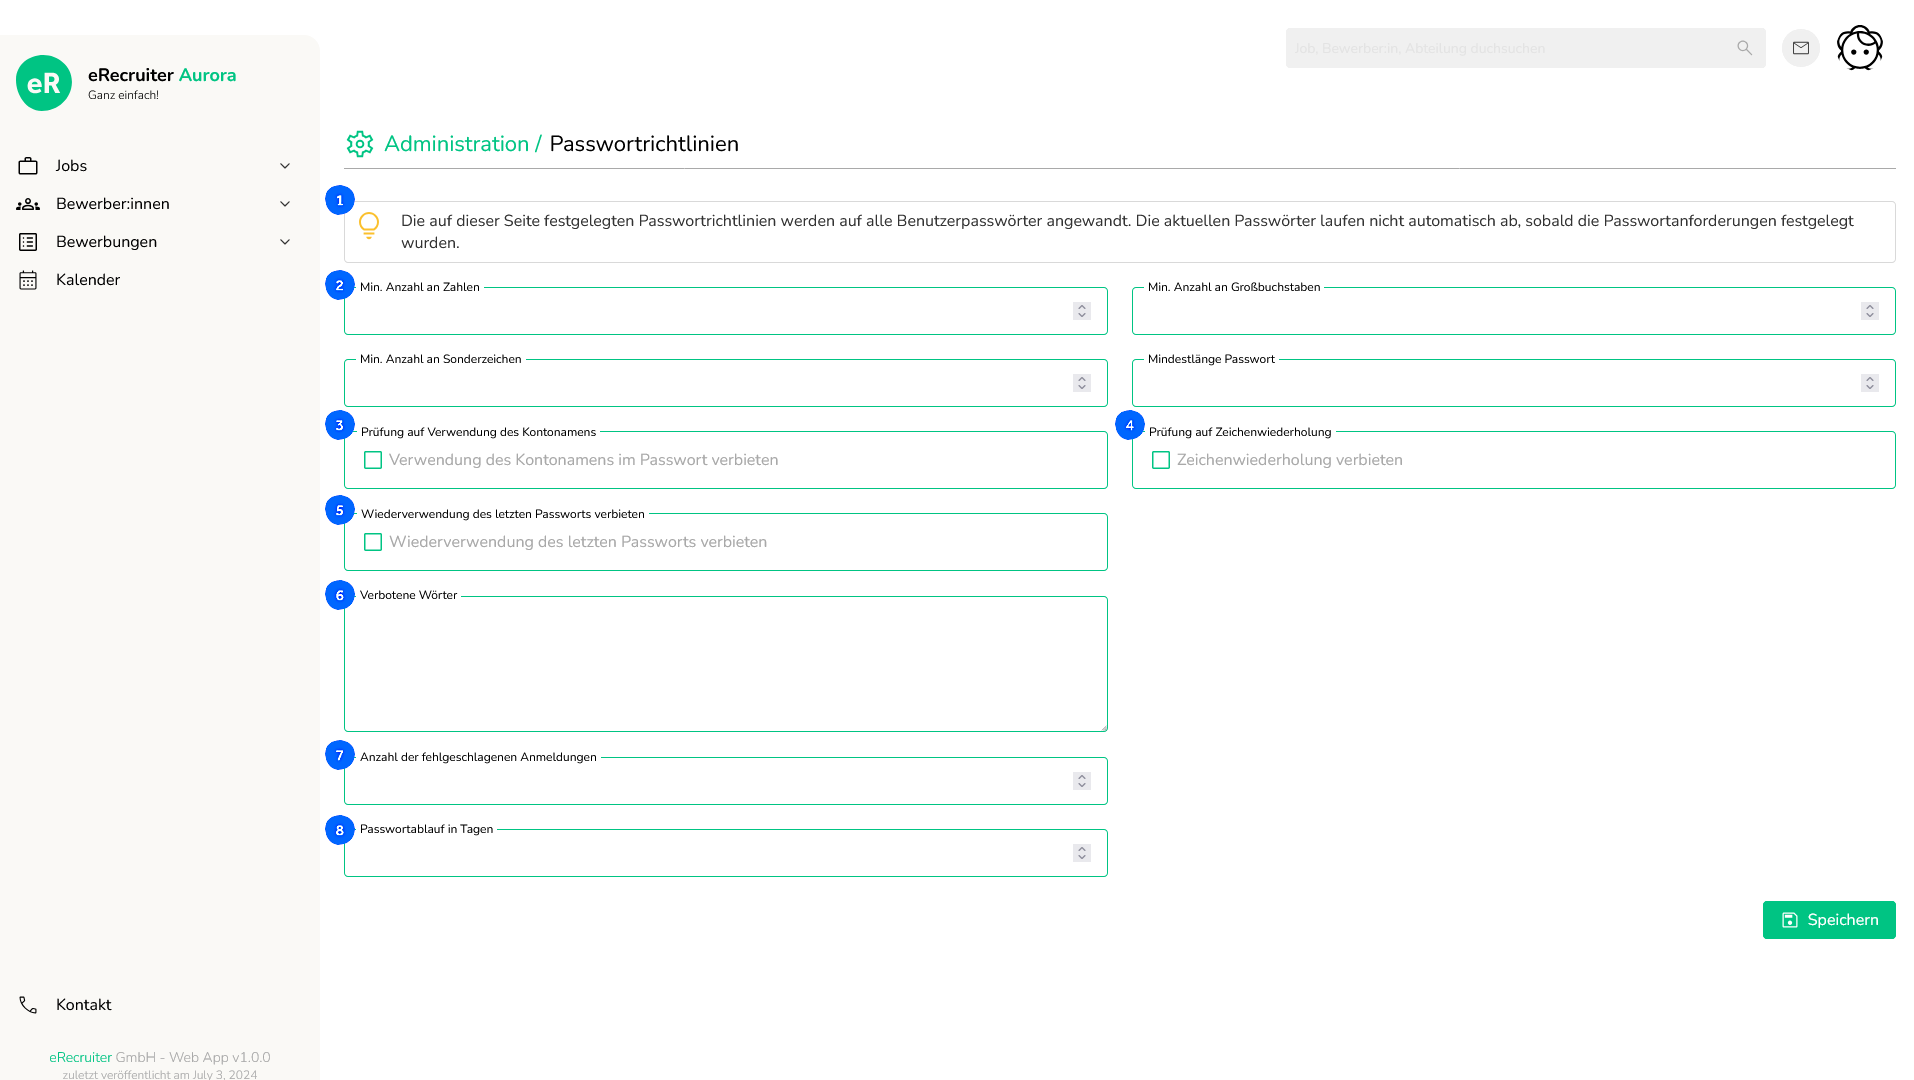Adjust Min. Anzahl an Großbuchstaben stepper
The width and height of the screenshot is (1914, 1080).
(1870, 311)
